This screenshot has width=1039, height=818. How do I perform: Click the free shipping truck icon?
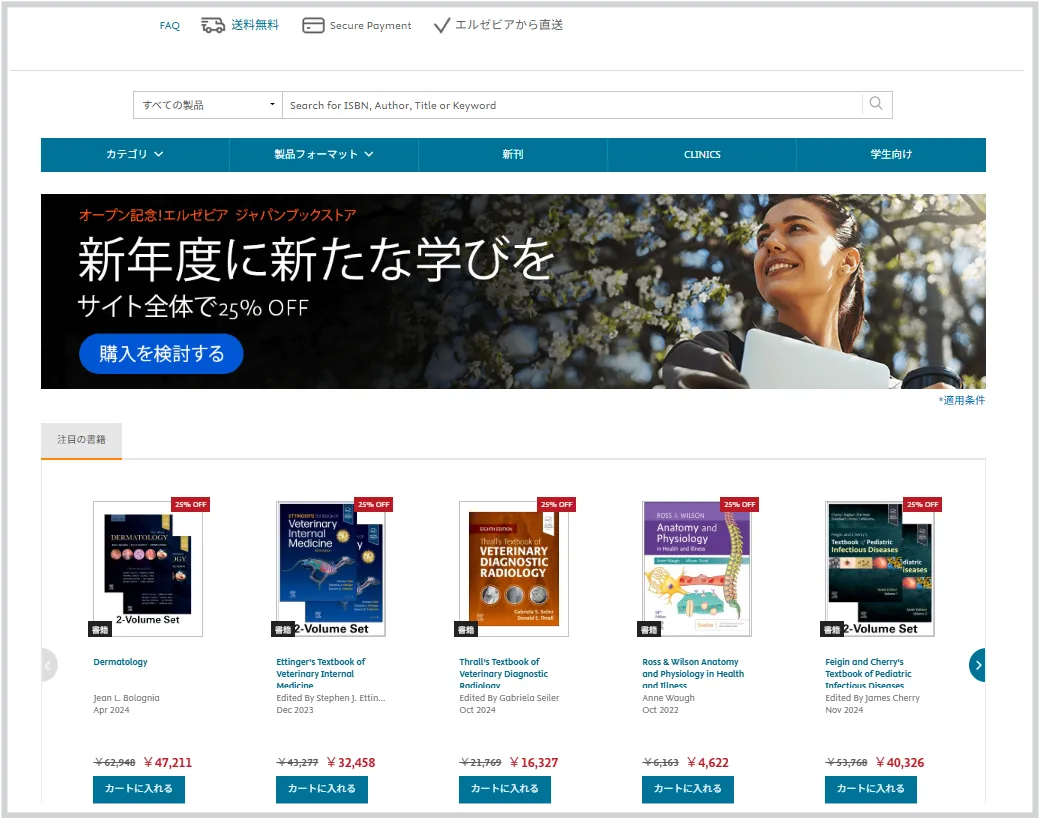coord(213,25)
